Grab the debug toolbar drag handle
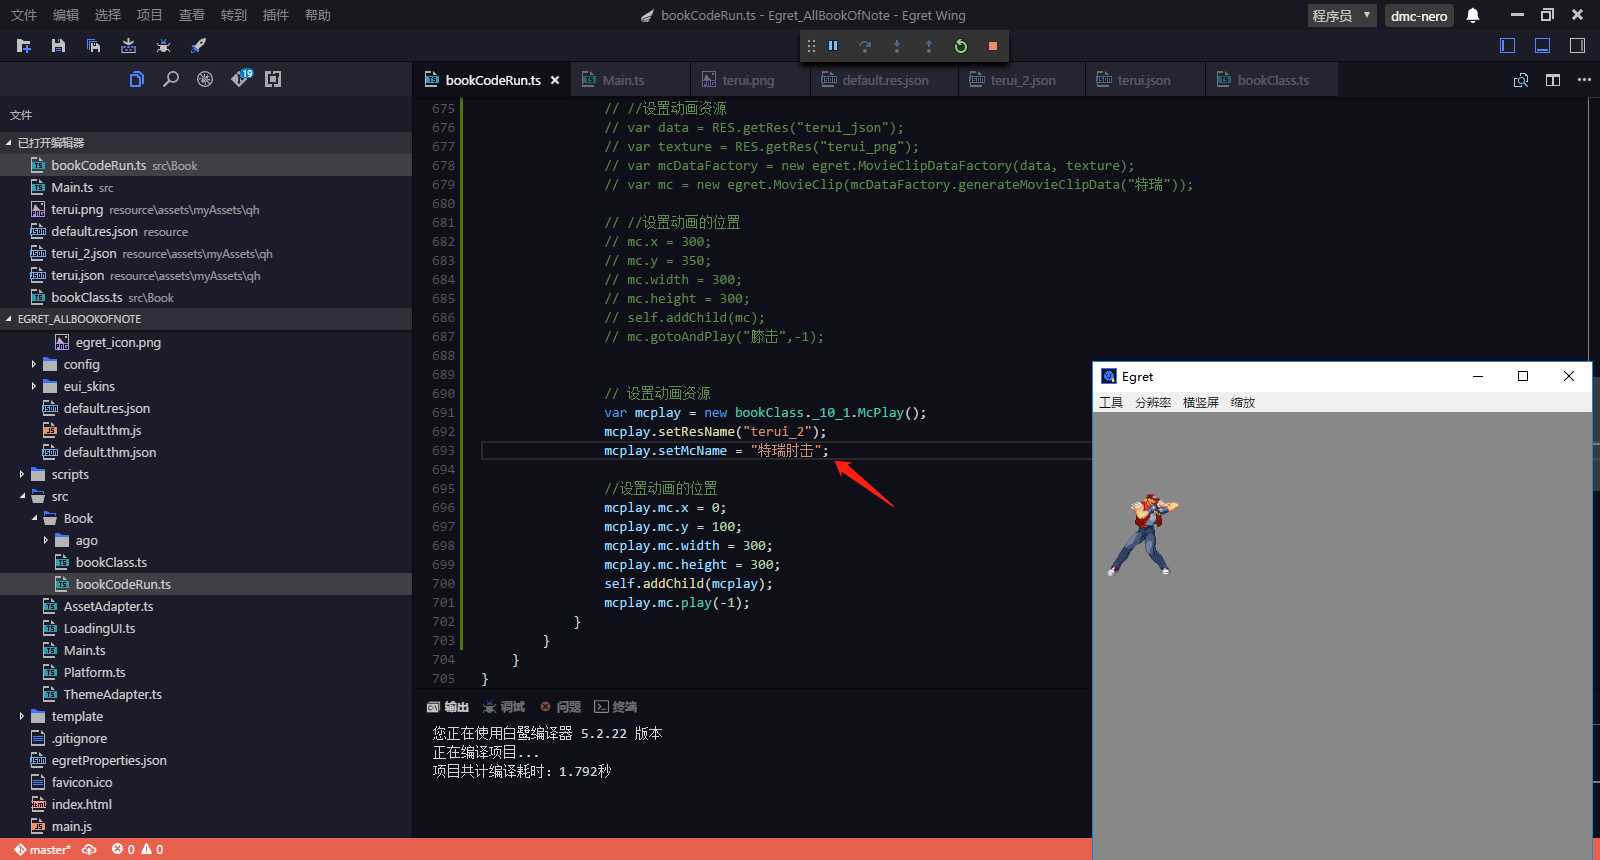 coord(811,46)
